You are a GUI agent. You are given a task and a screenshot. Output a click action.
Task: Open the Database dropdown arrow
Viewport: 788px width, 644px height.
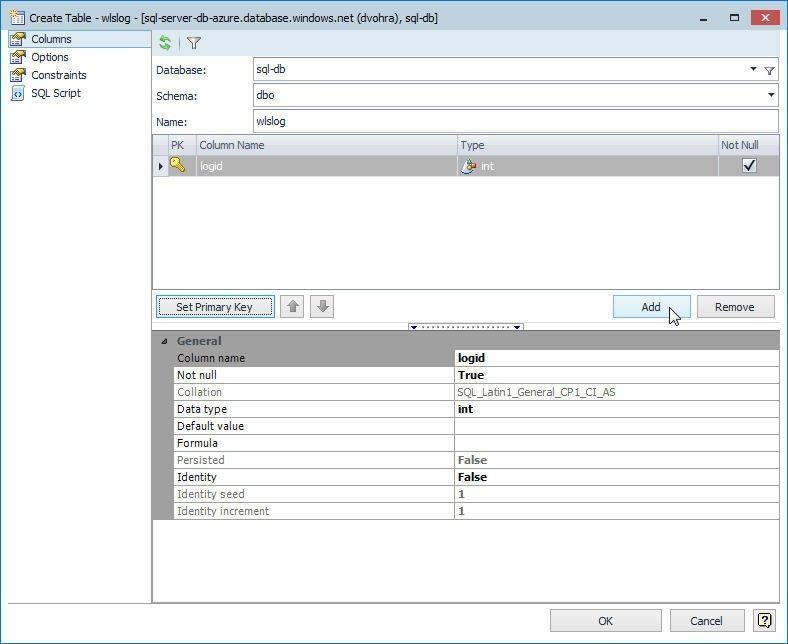[x=753, y=69]
